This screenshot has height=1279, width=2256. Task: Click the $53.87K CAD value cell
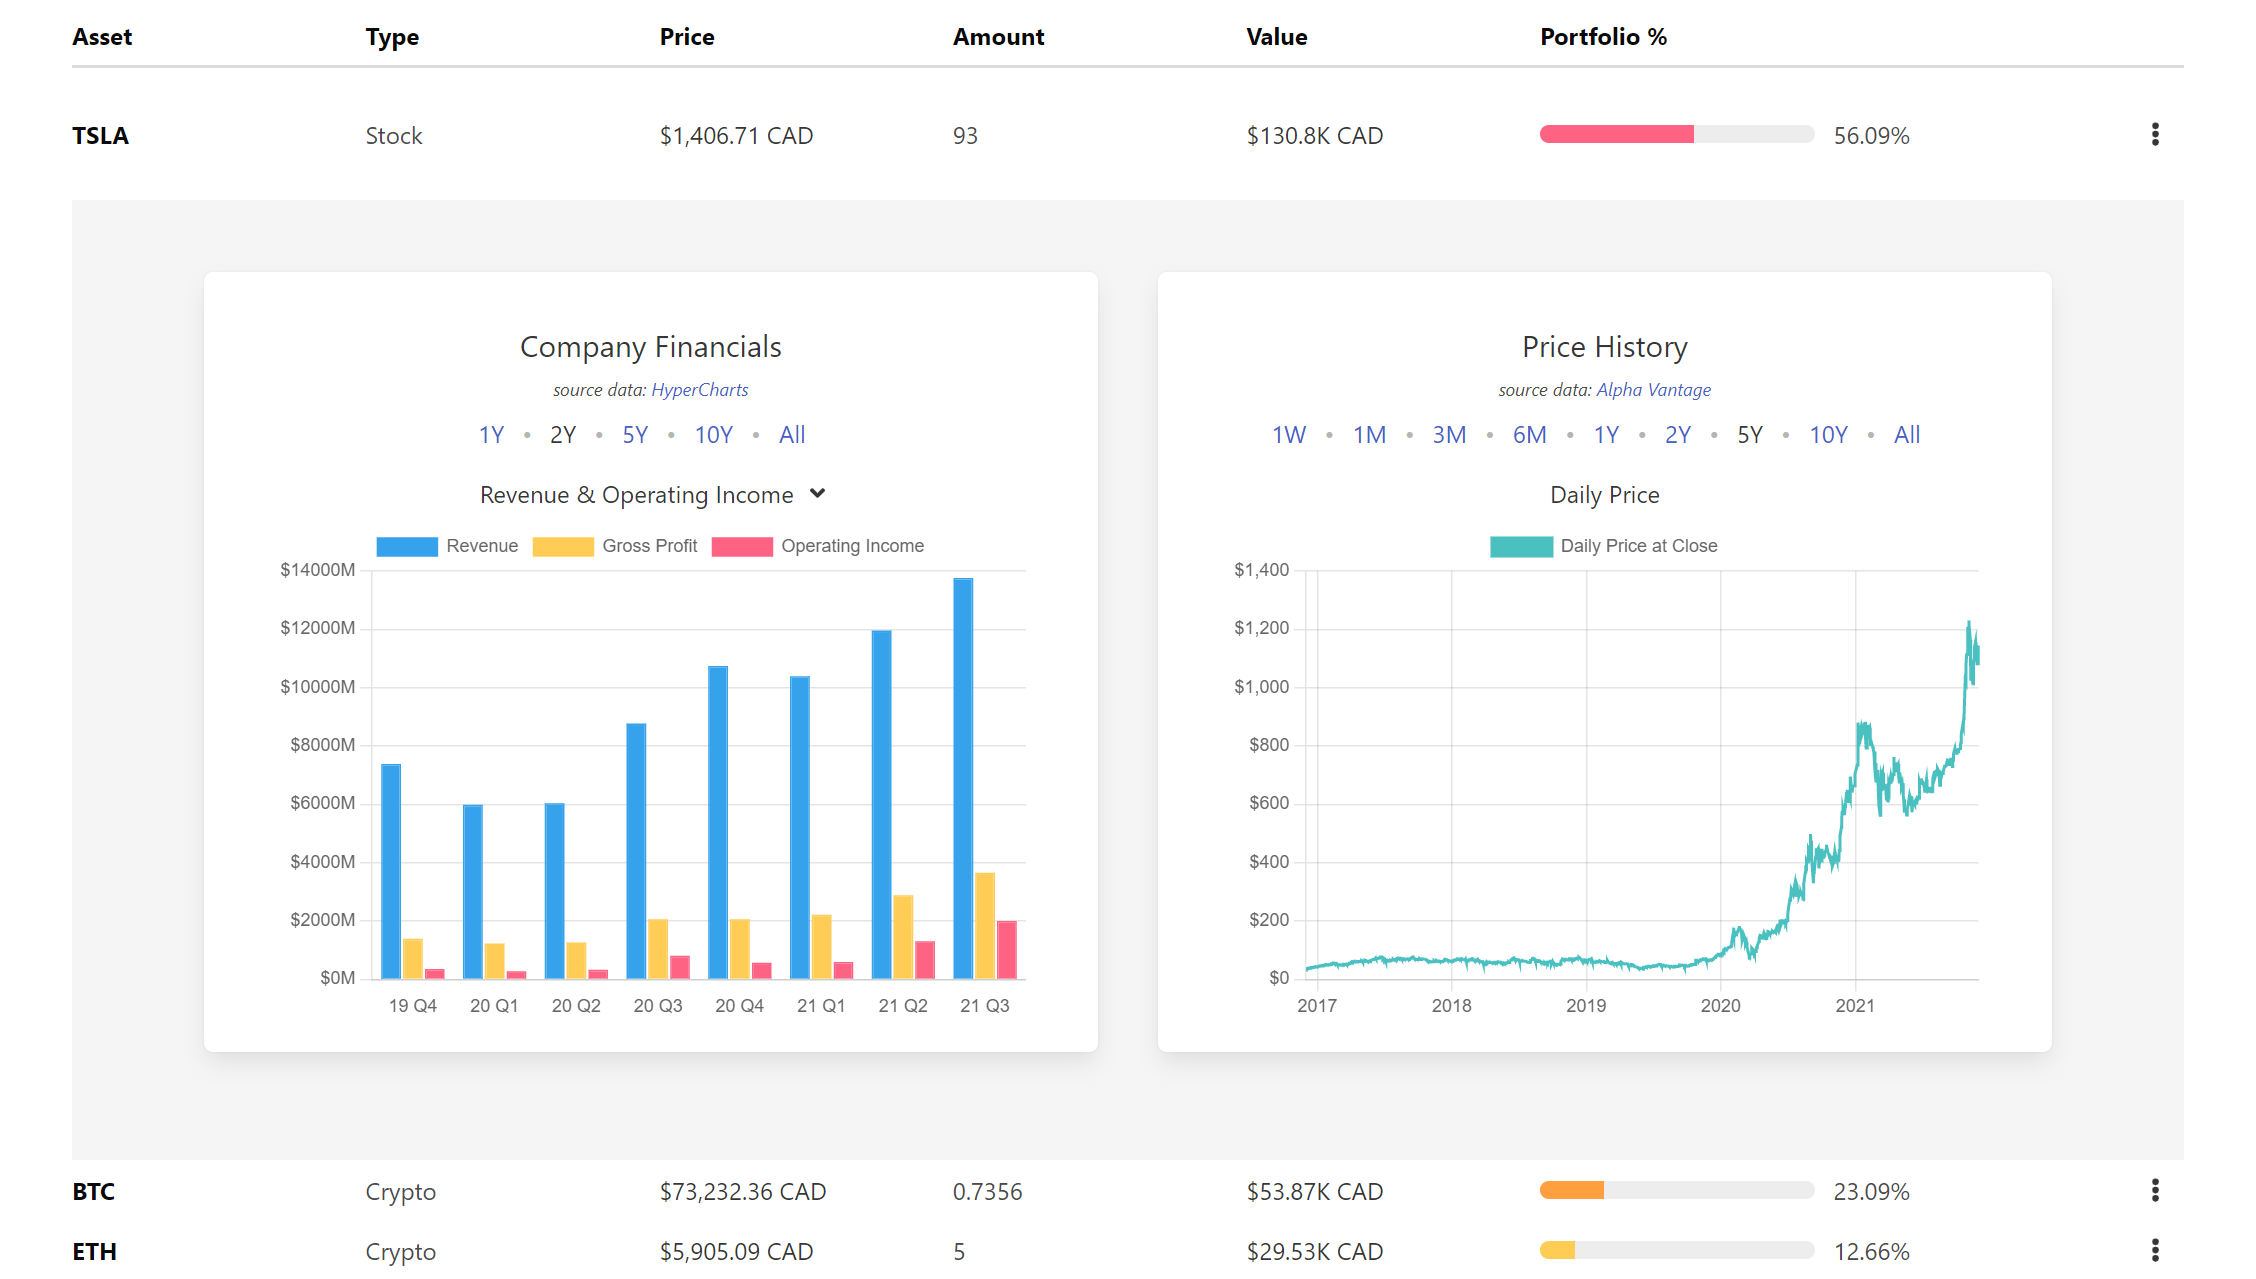[1315, 1191]
